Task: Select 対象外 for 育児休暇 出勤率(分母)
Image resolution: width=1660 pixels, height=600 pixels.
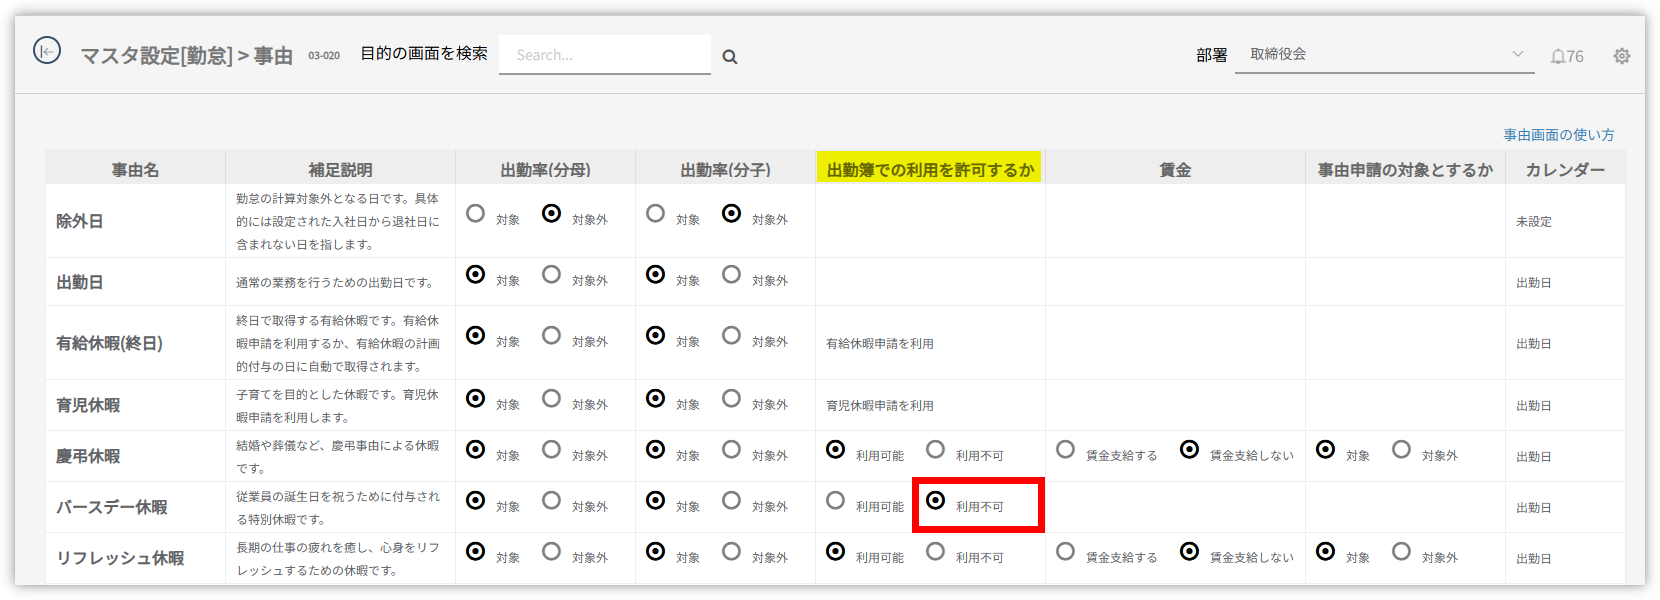Action: [552, 399]
